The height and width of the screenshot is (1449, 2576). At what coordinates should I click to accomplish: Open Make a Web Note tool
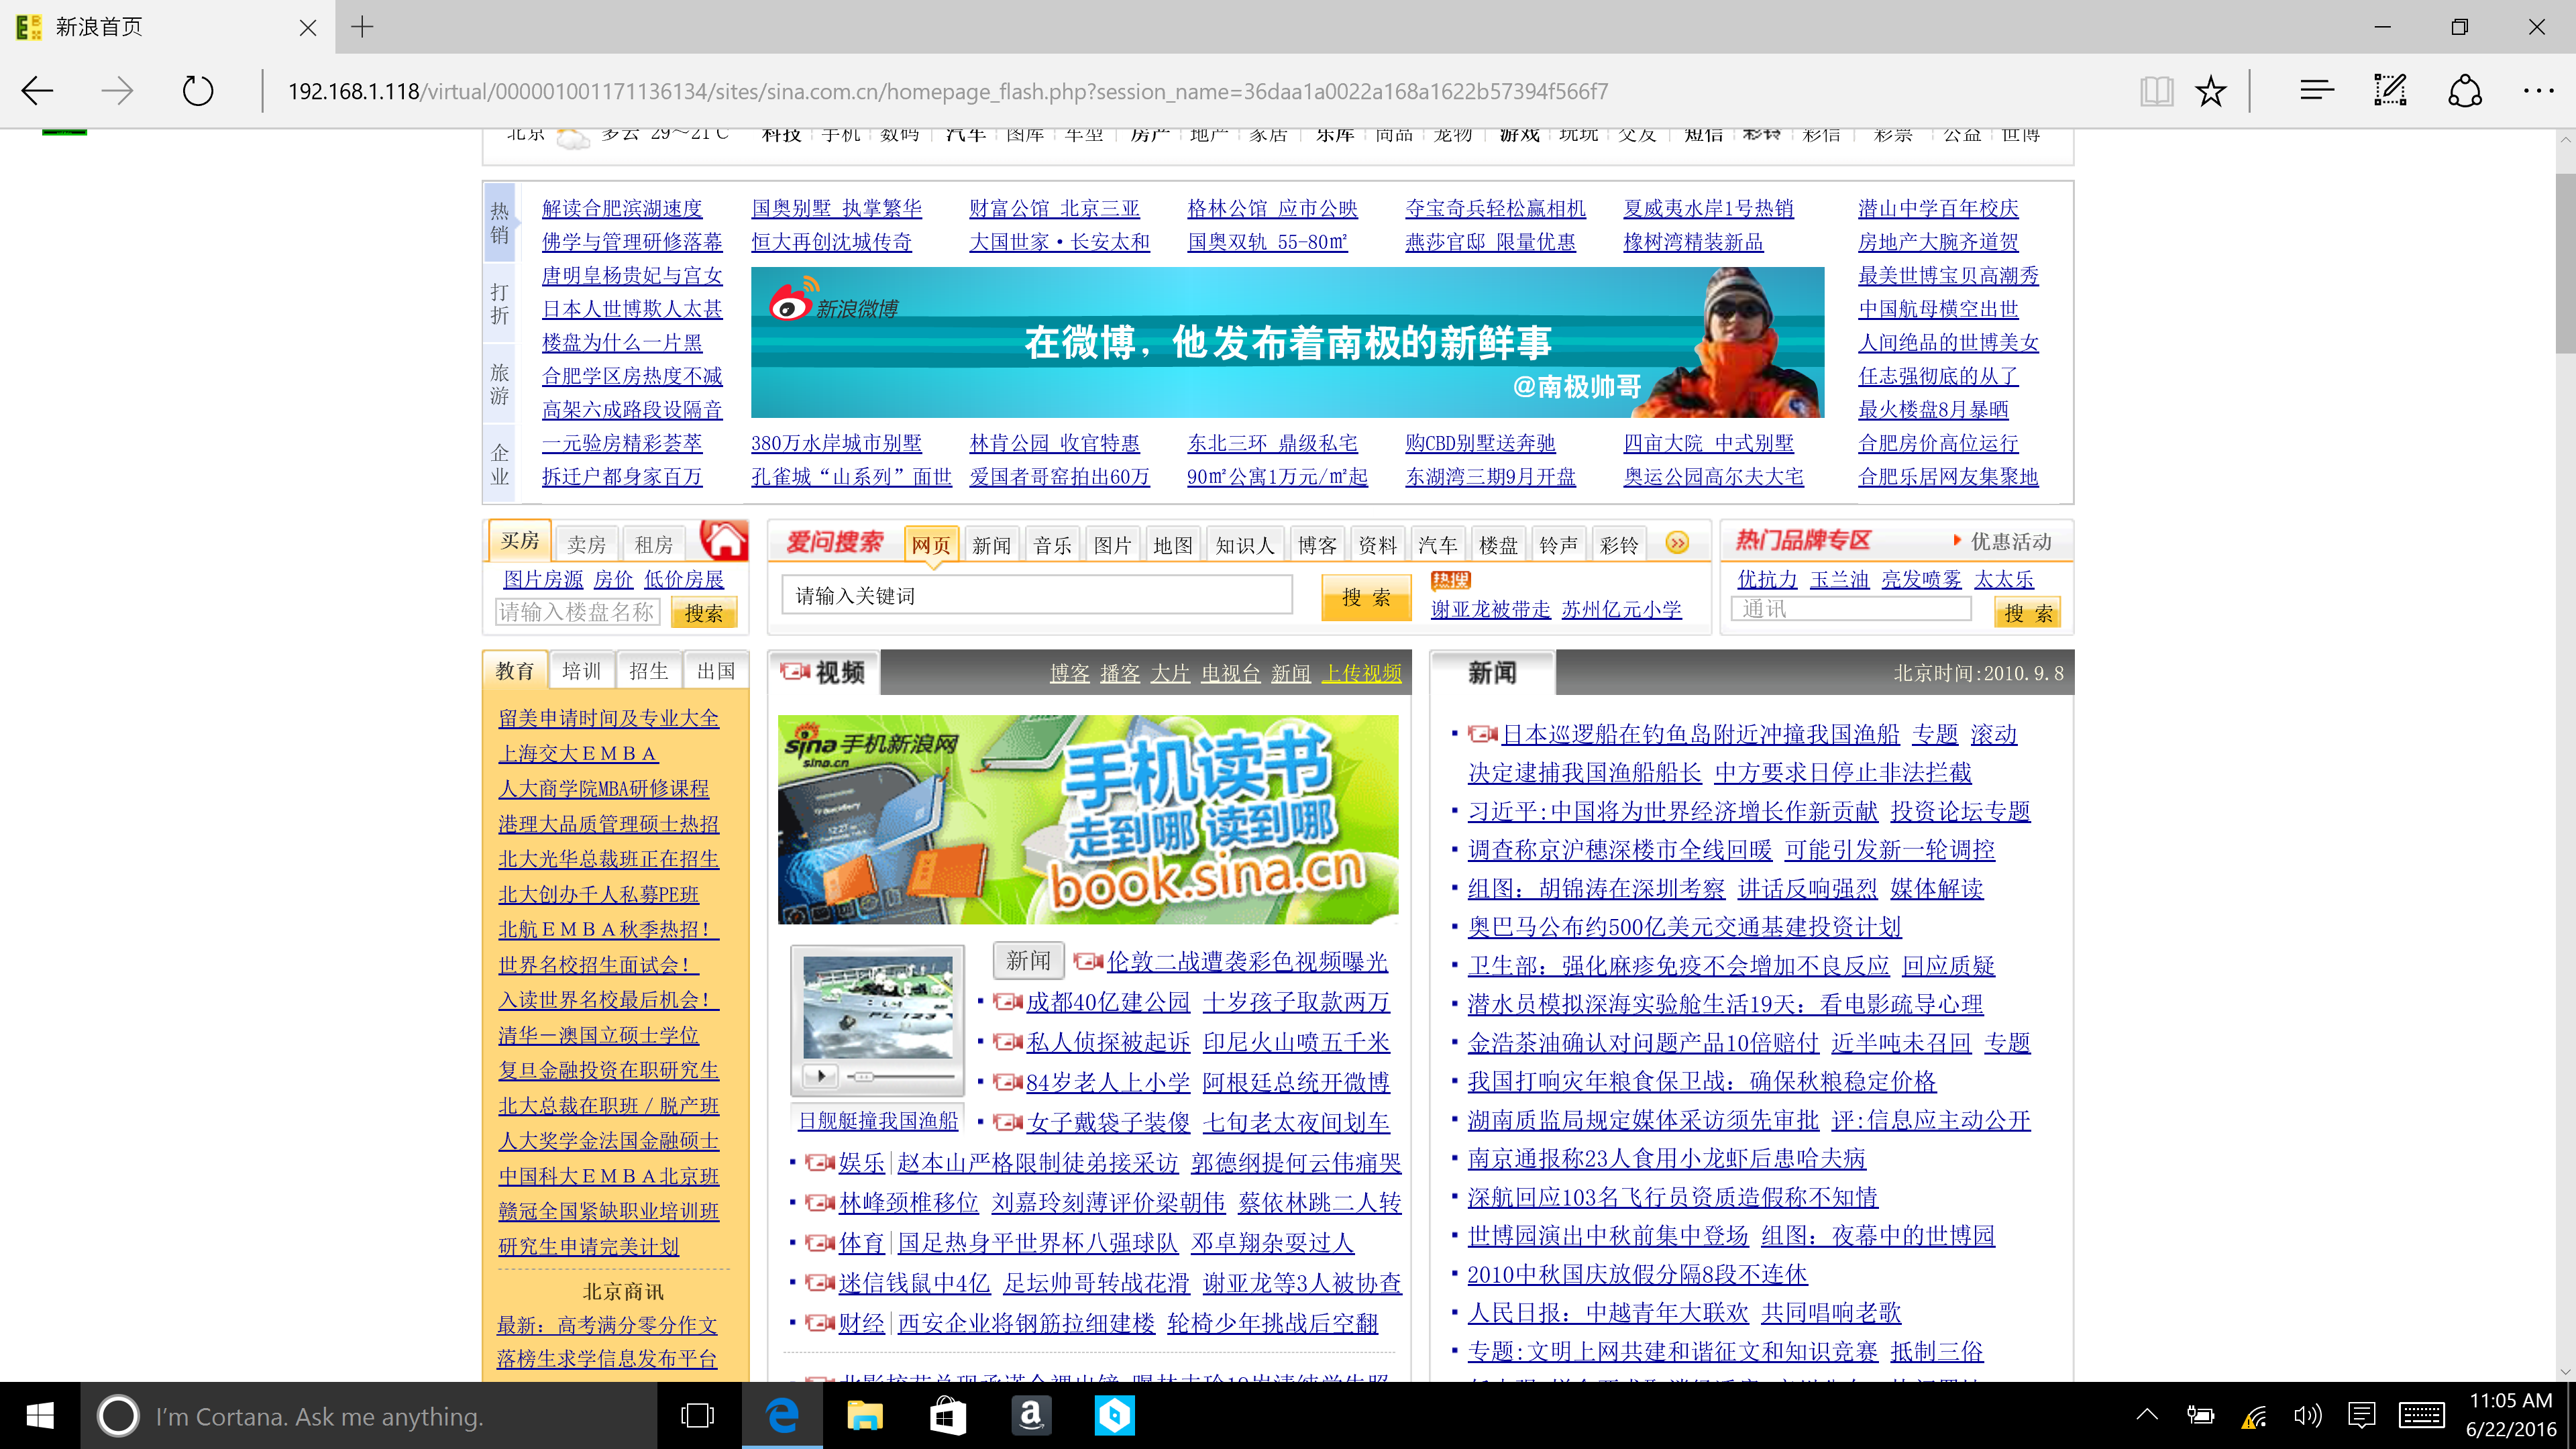tap(2390, 91)
